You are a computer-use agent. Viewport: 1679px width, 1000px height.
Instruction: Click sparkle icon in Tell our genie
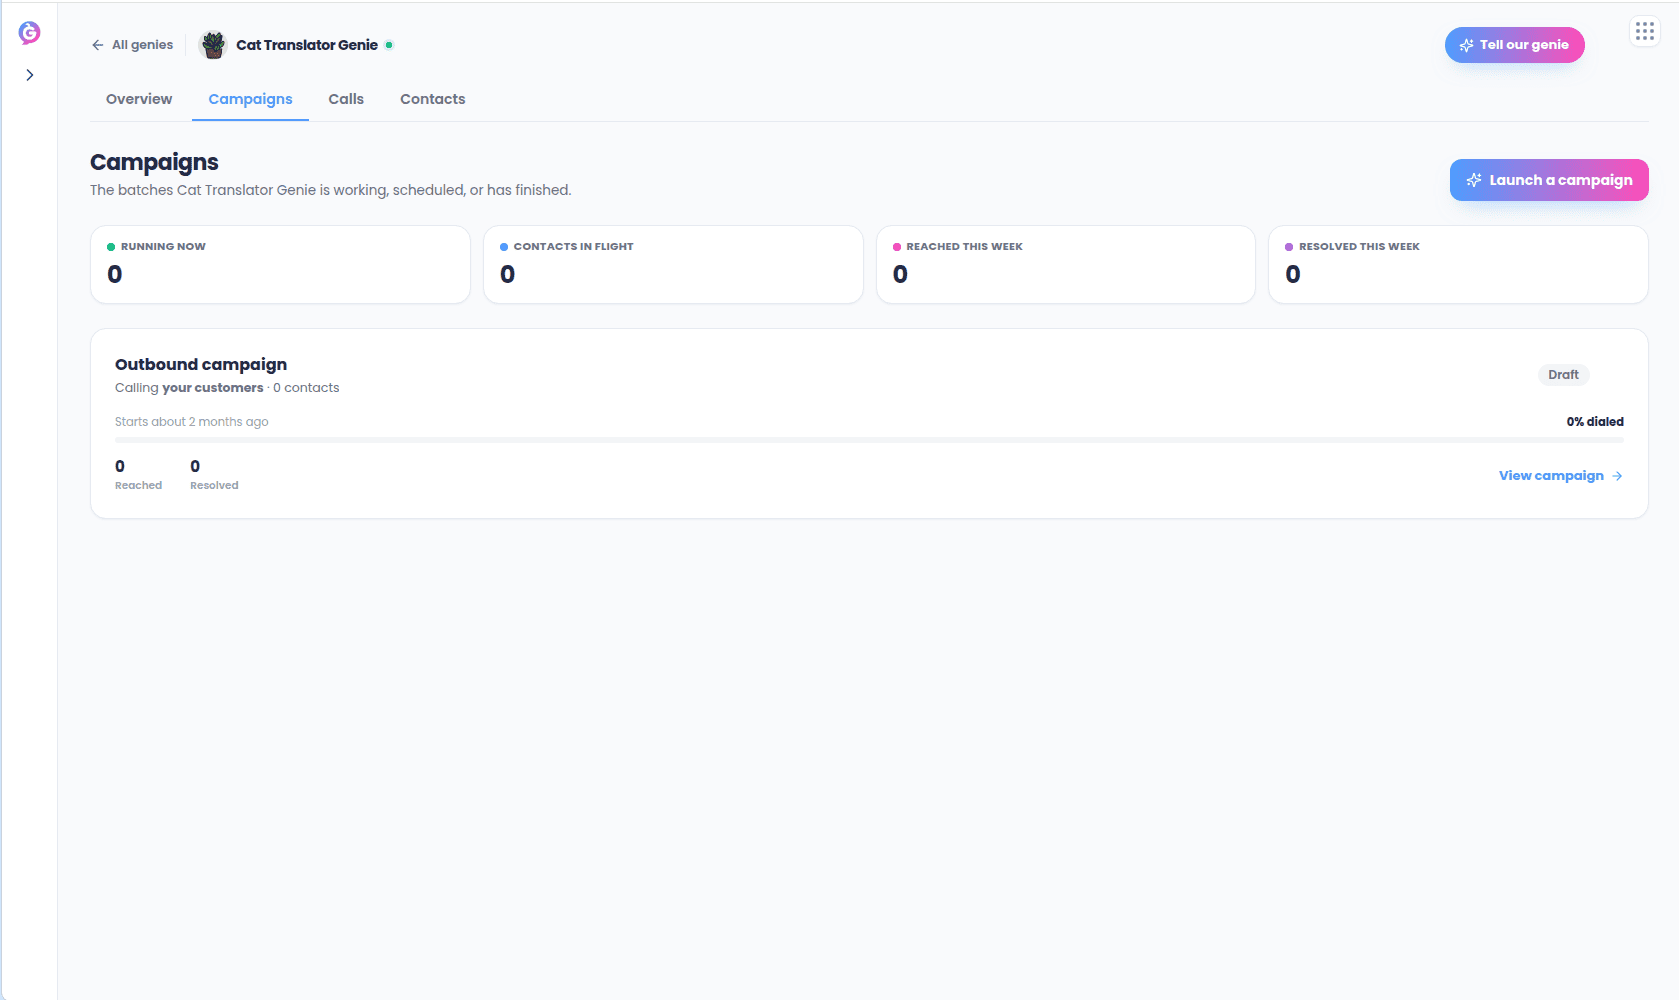1466,45
